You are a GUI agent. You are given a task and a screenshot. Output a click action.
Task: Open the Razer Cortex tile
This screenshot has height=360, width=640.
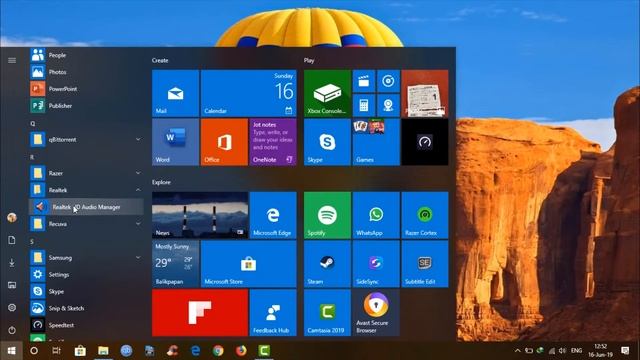point(425,215)
